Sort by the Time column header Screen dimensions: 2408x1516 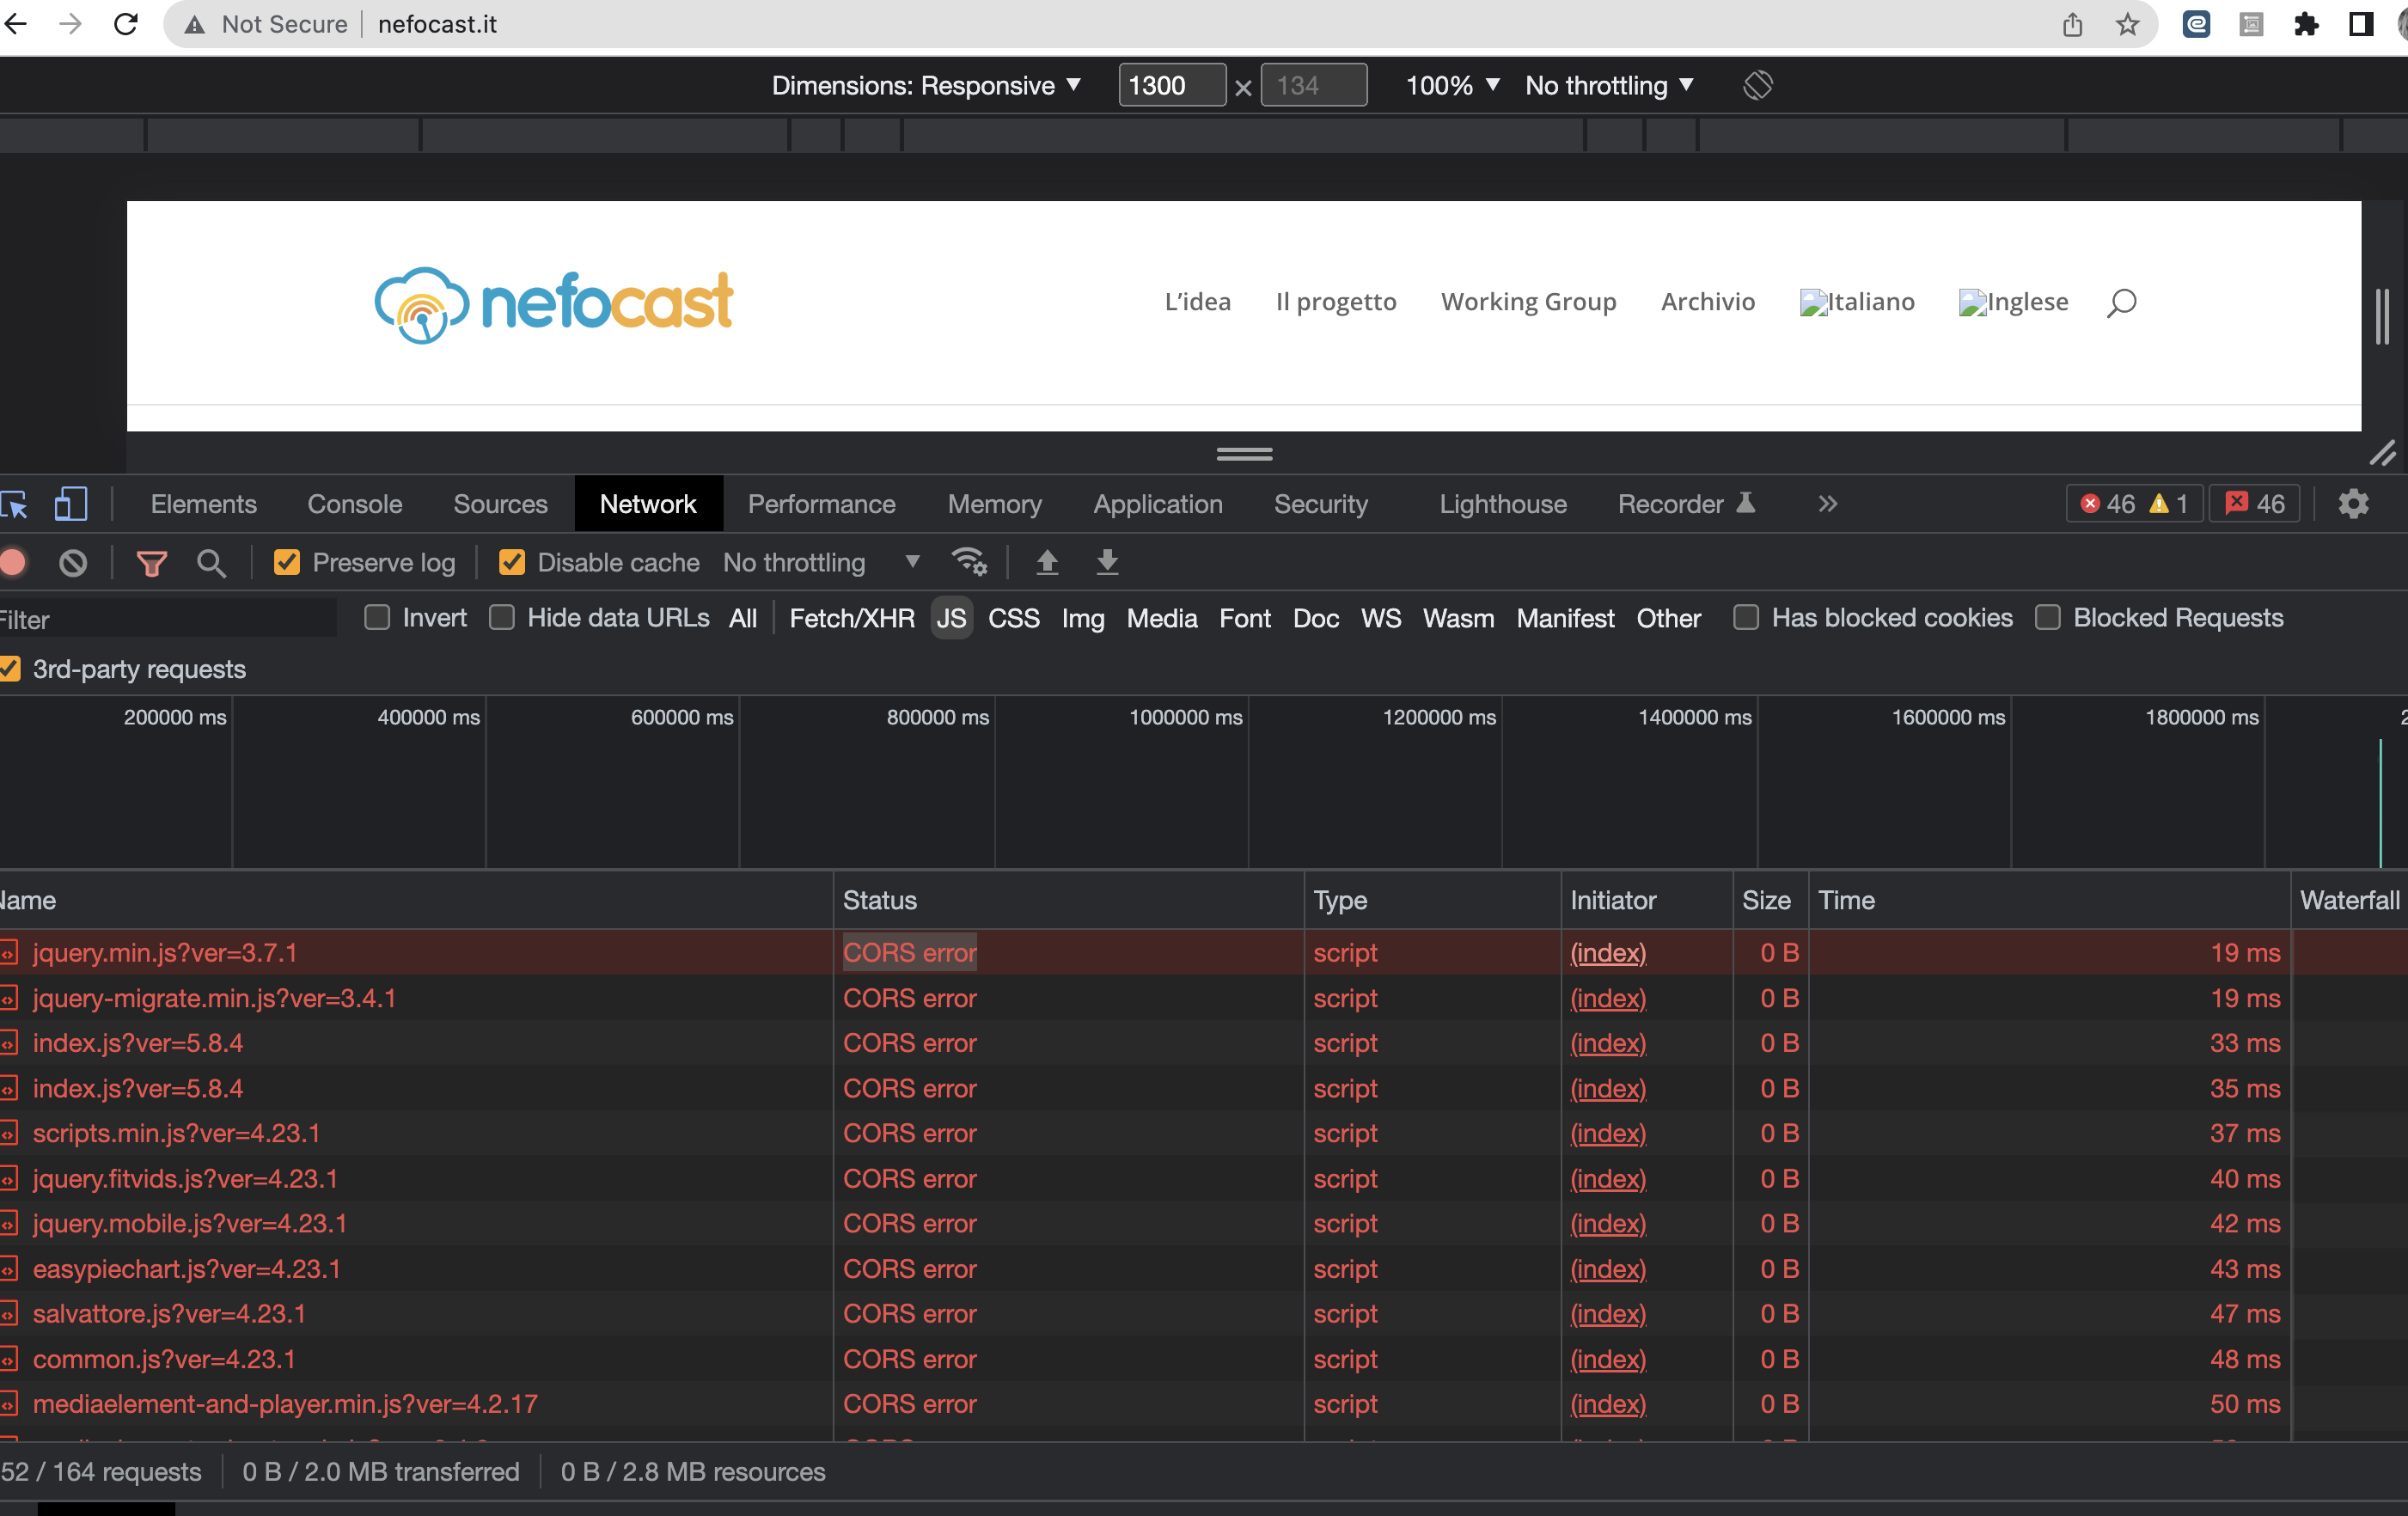coord(2048,900)
